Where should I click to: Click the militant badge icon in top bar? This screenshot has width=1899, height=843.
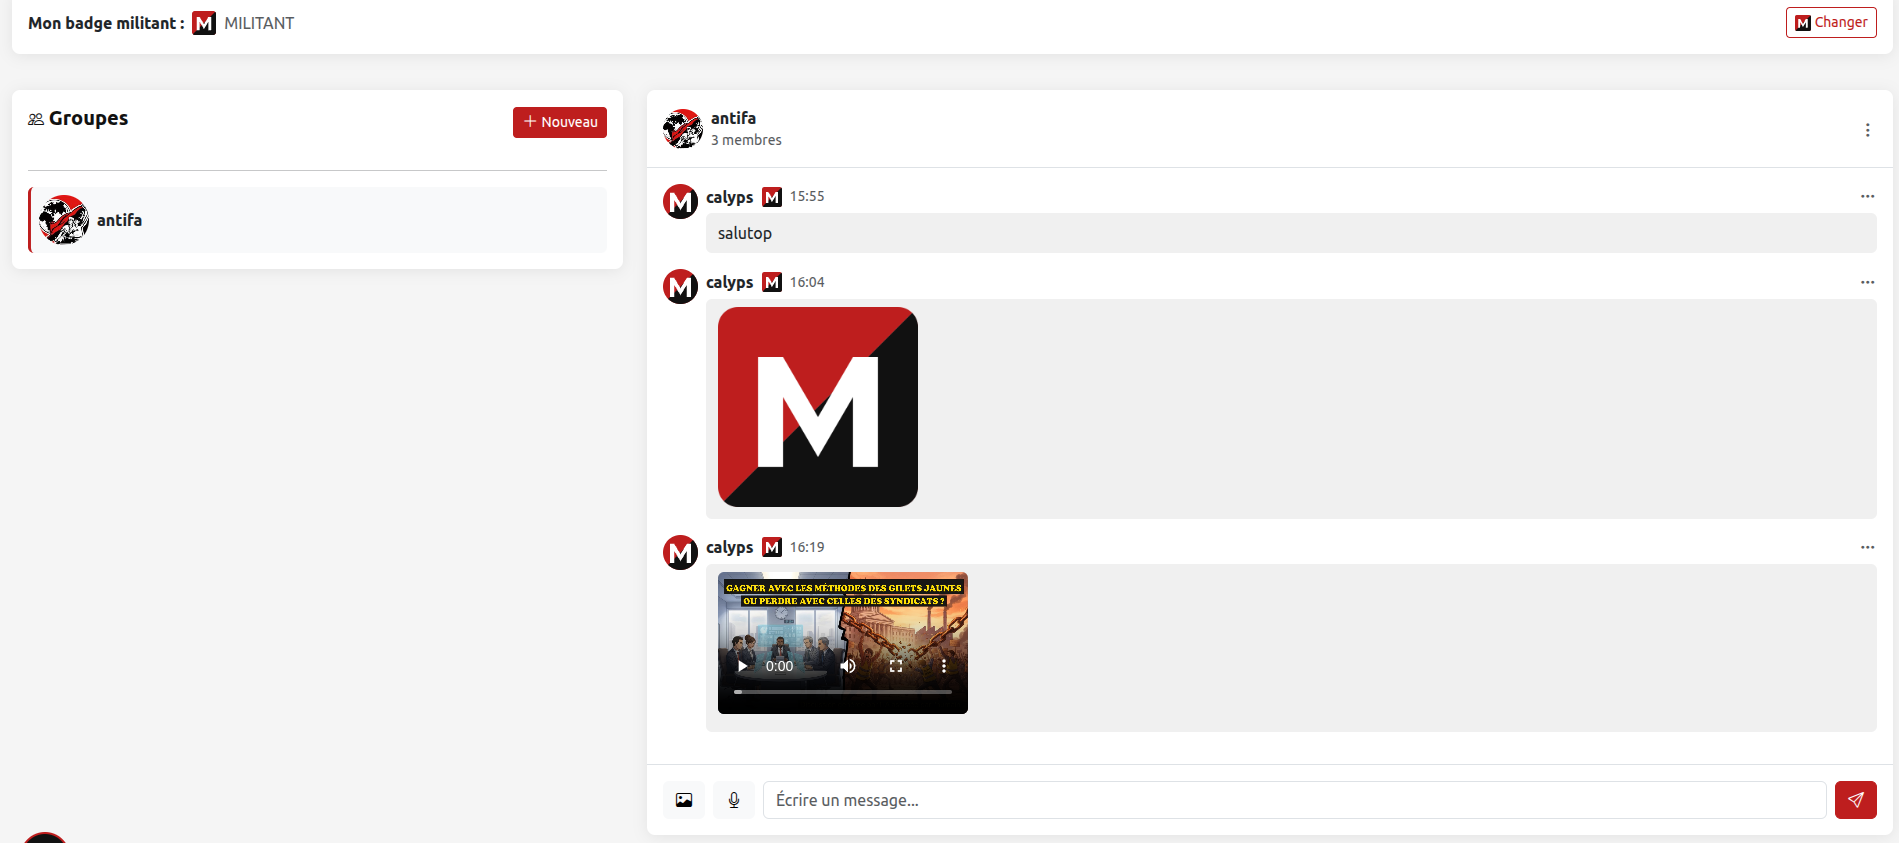pos(204,23)
